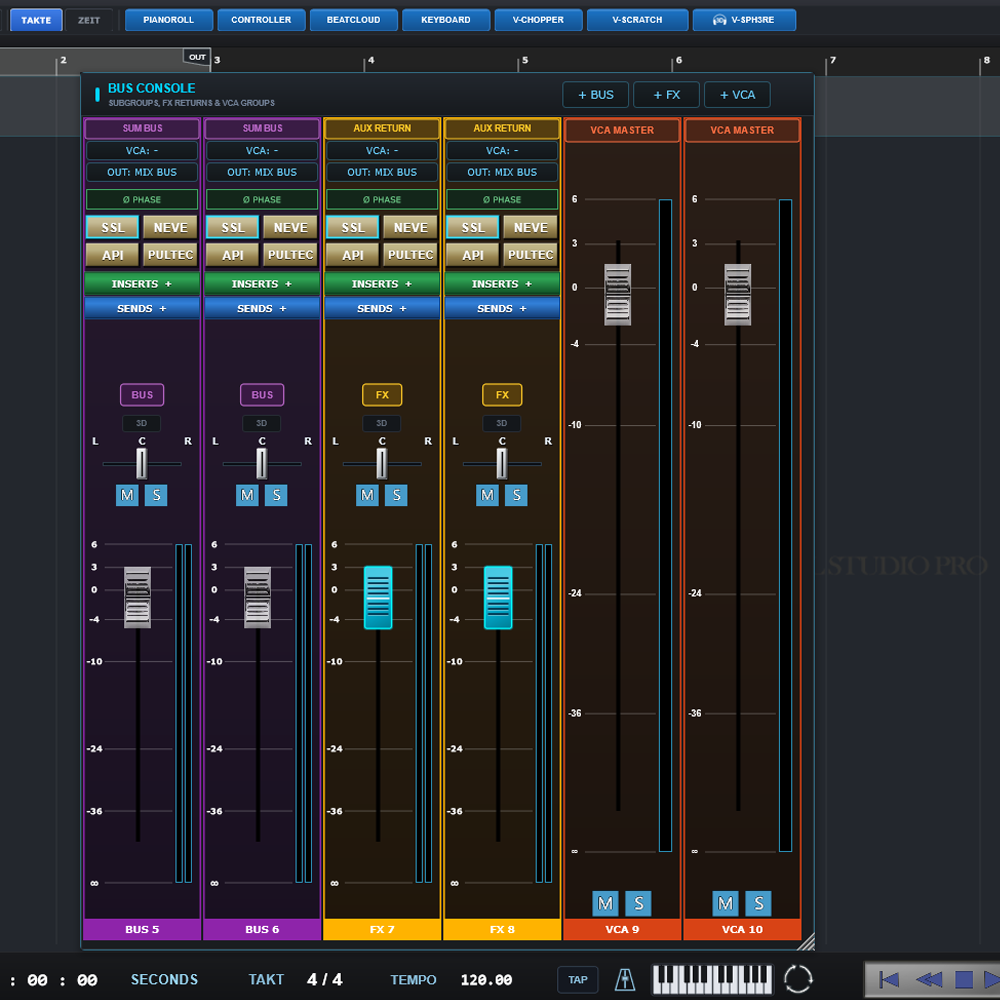The image size is (1000, 1000).
Task: Open the V-CHOPPER tab
Action: 538,20
